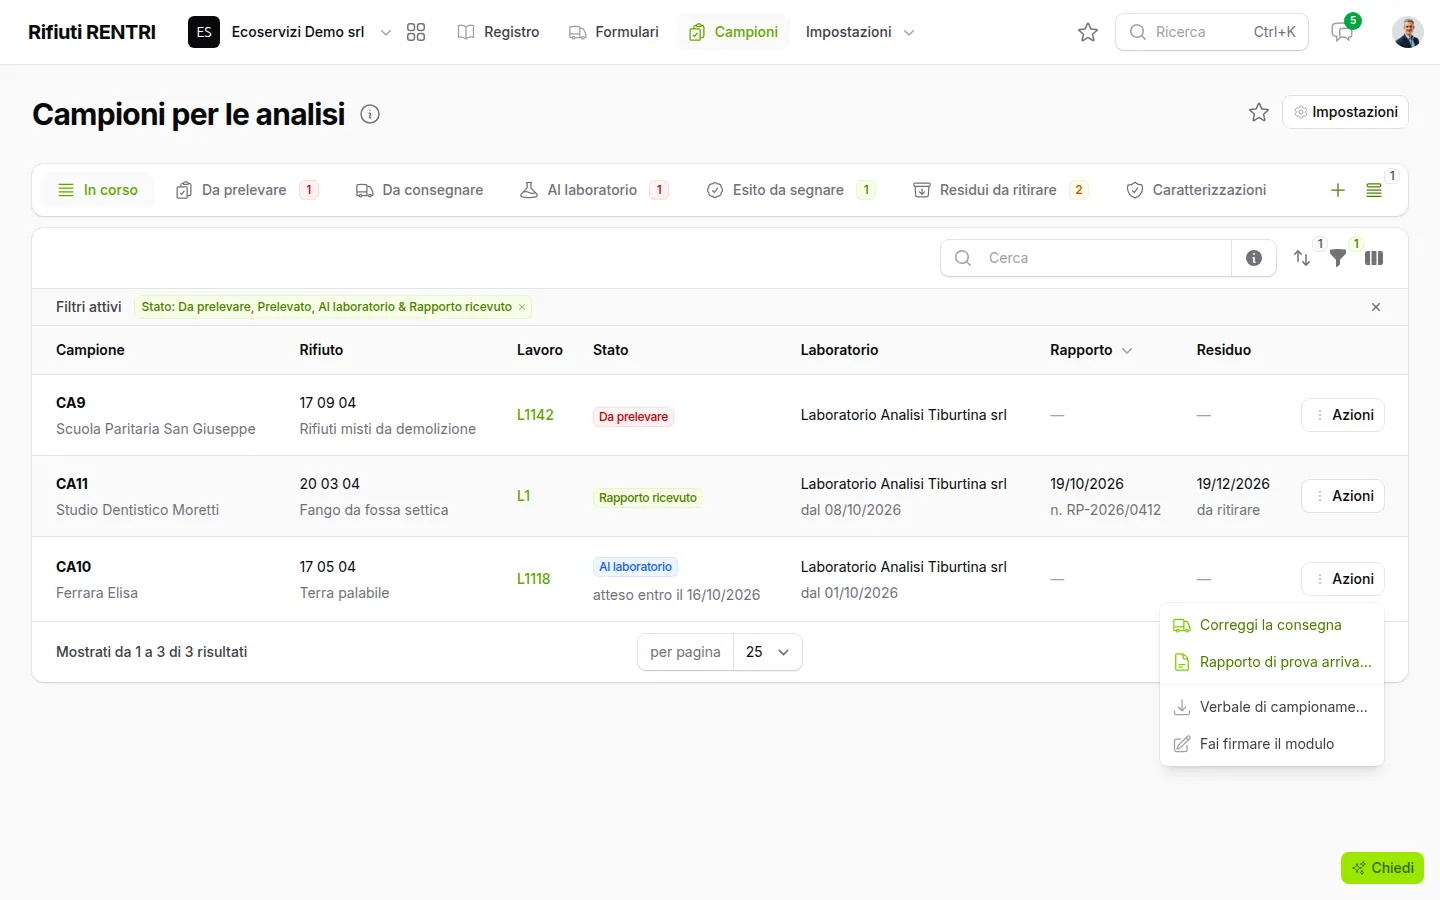Clear all active filters
Viewport: 1440px width, 900px height.
point(1376,307)
